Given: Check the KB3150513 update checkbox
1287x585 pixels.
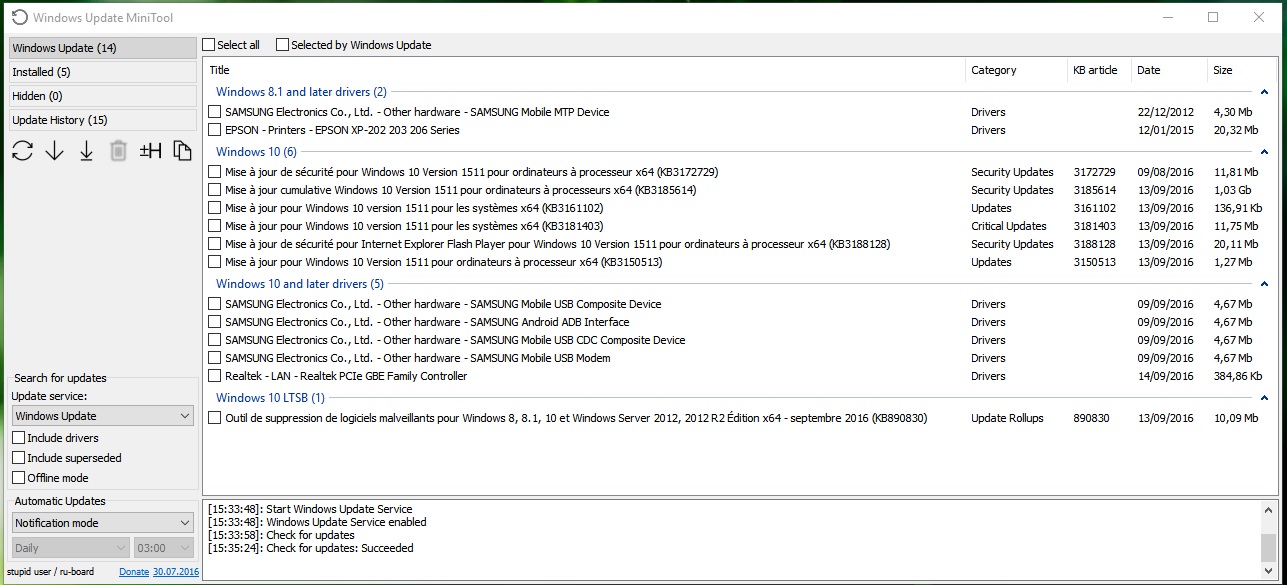Looking at the screenshot, I should pos(214,262).
